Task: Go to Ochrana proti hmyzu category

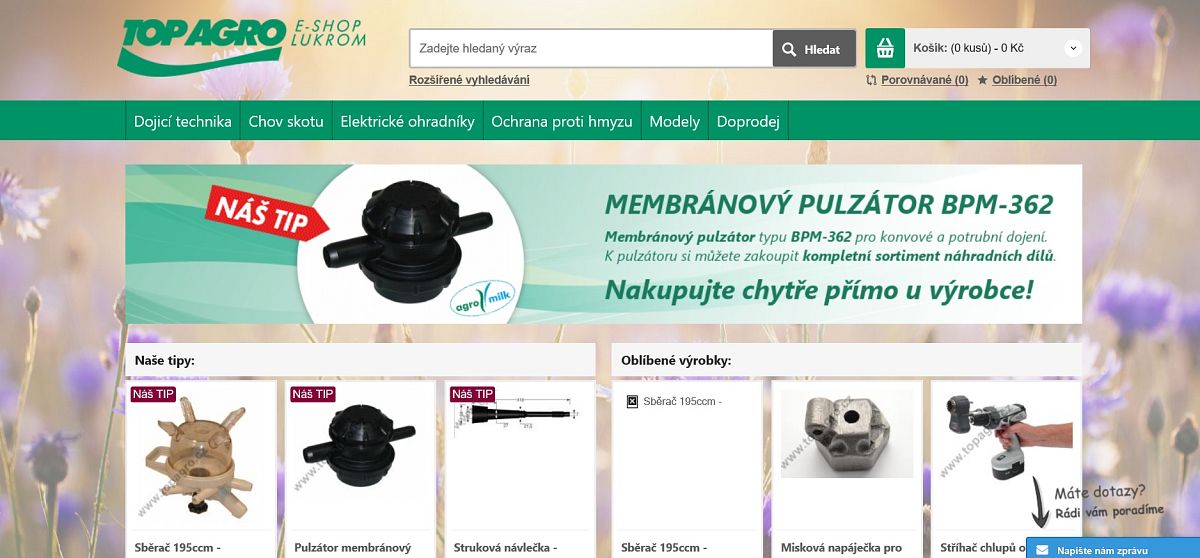Action: click(x=562, y=121)
